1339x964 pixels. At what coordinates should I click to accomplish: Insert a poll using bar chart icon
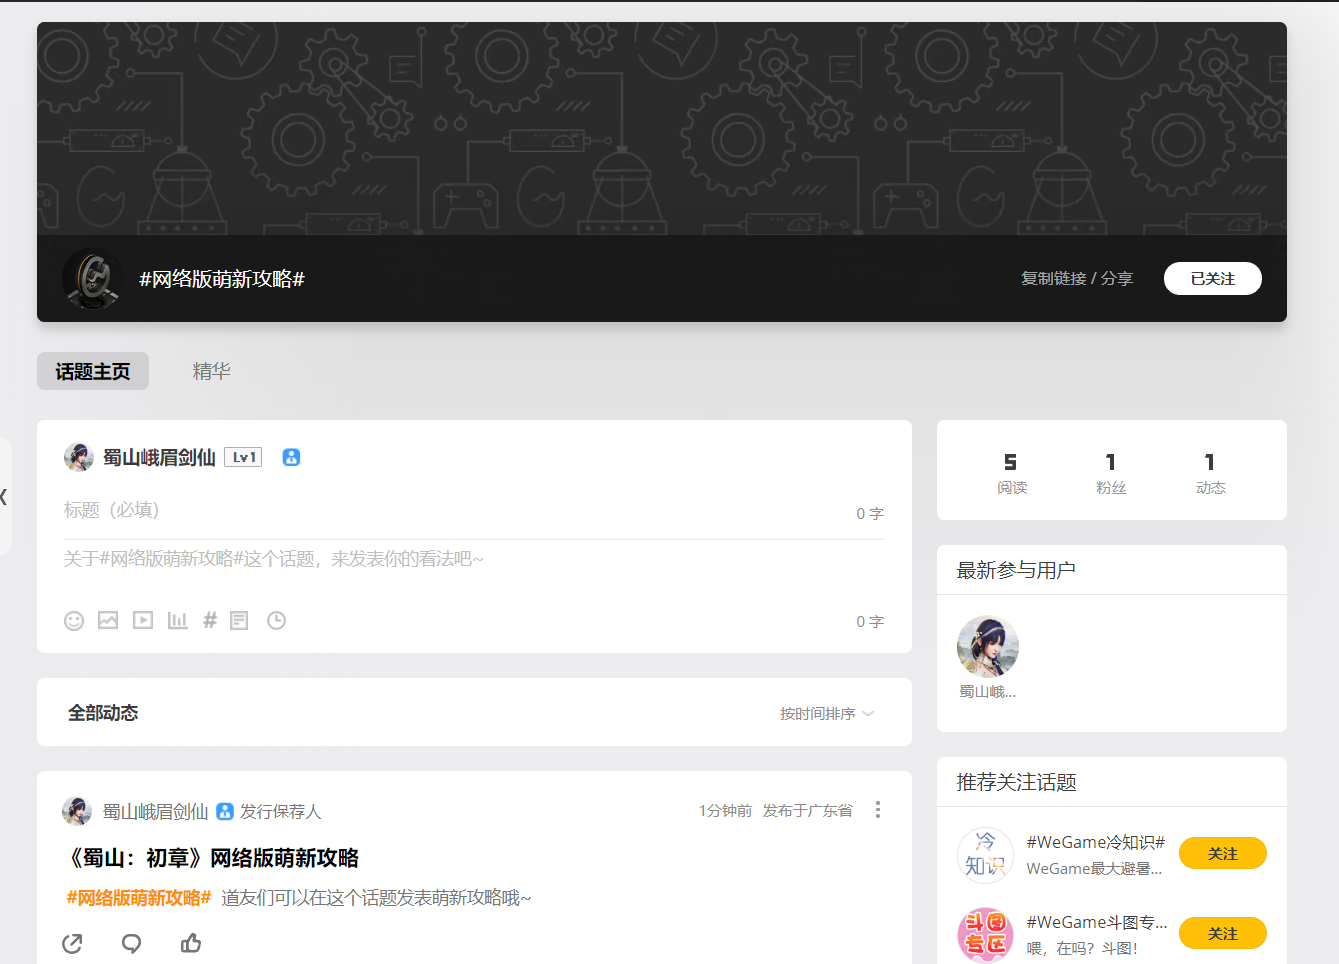(177, 621)
